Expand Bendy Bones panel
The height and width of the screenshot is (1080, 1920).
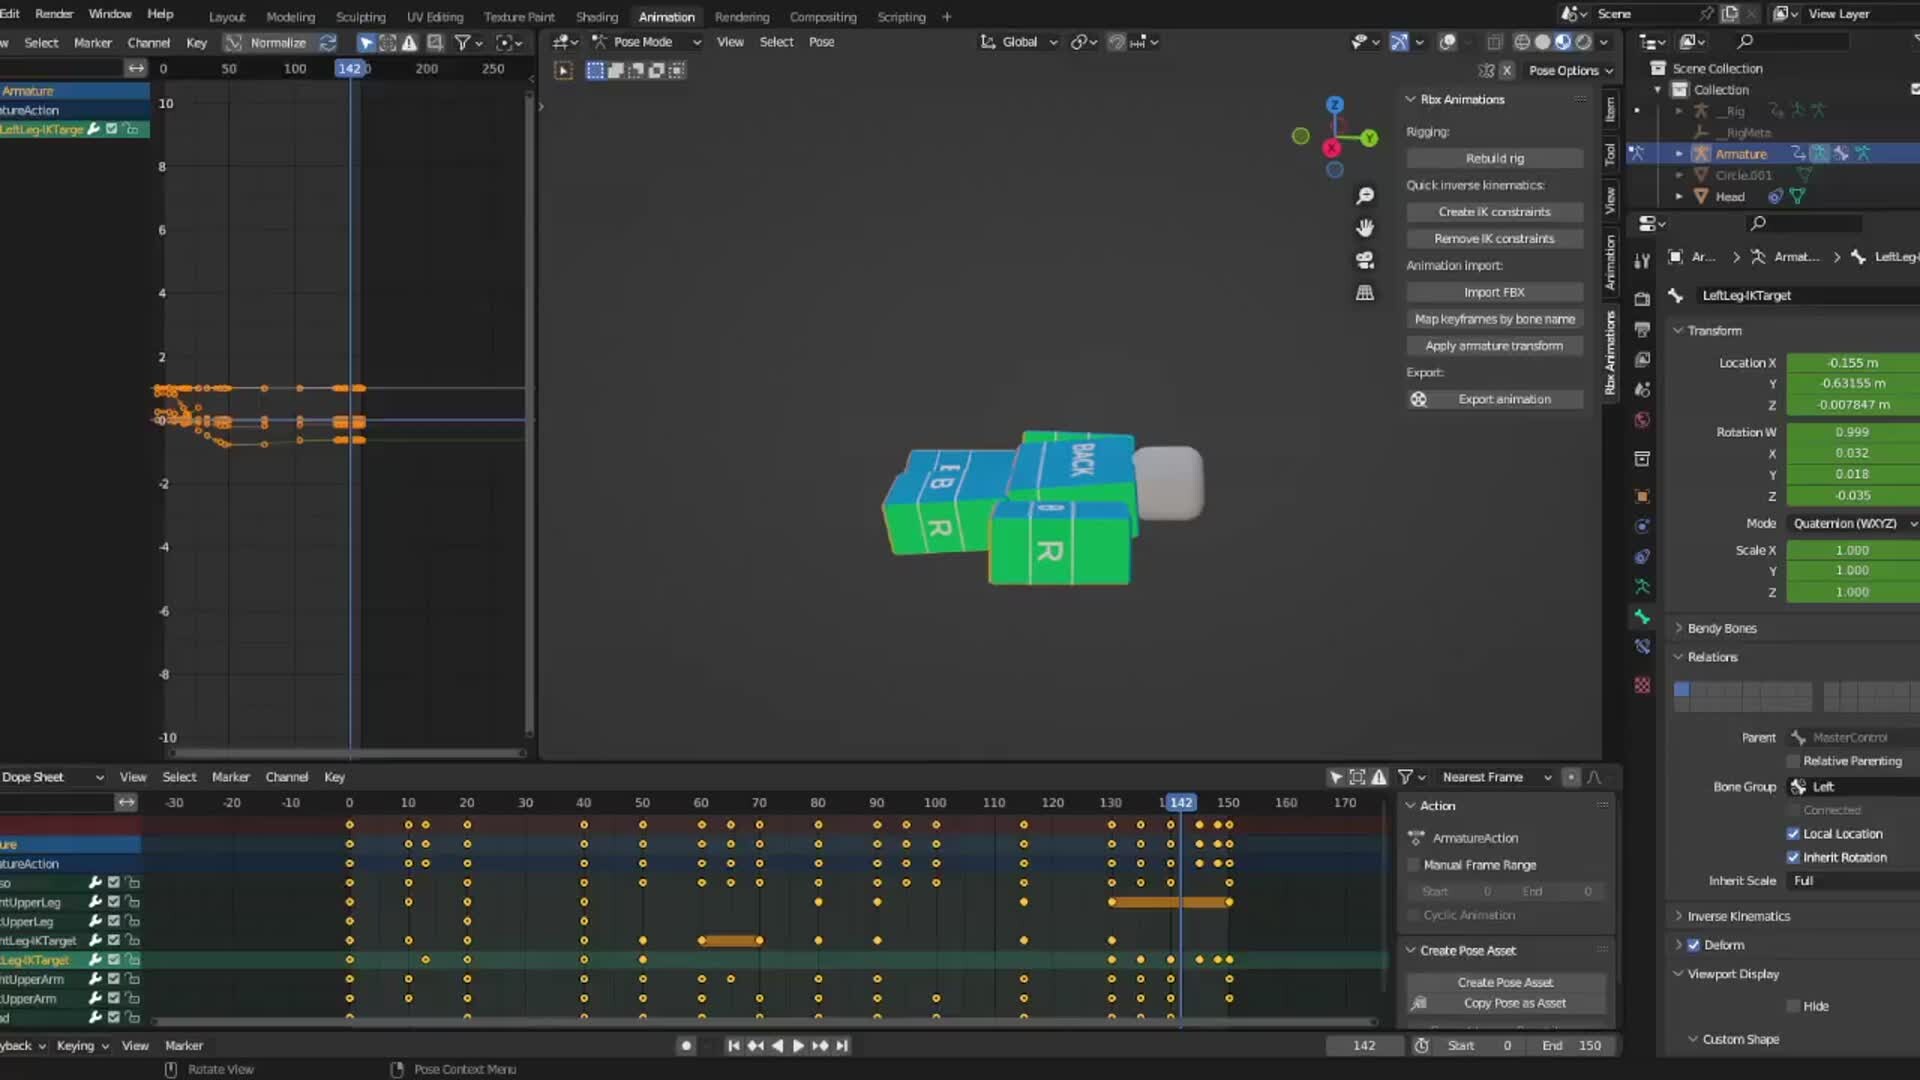(x=1720, y=628)
